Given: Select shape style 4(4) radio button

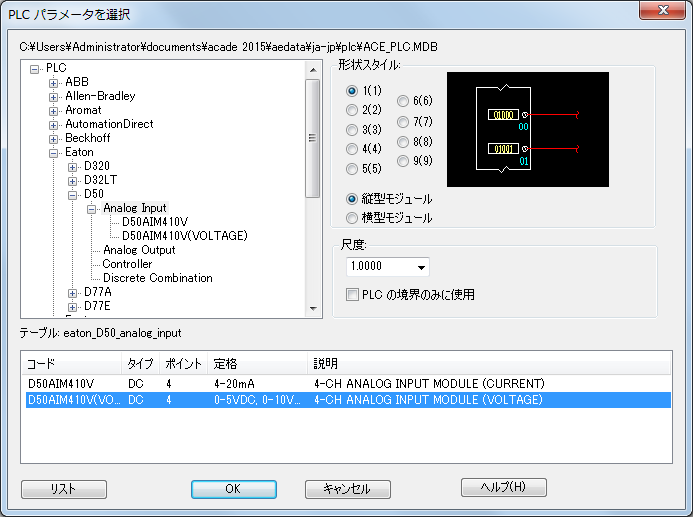Looking at the screenshot, I should click(x=352, y=149).
